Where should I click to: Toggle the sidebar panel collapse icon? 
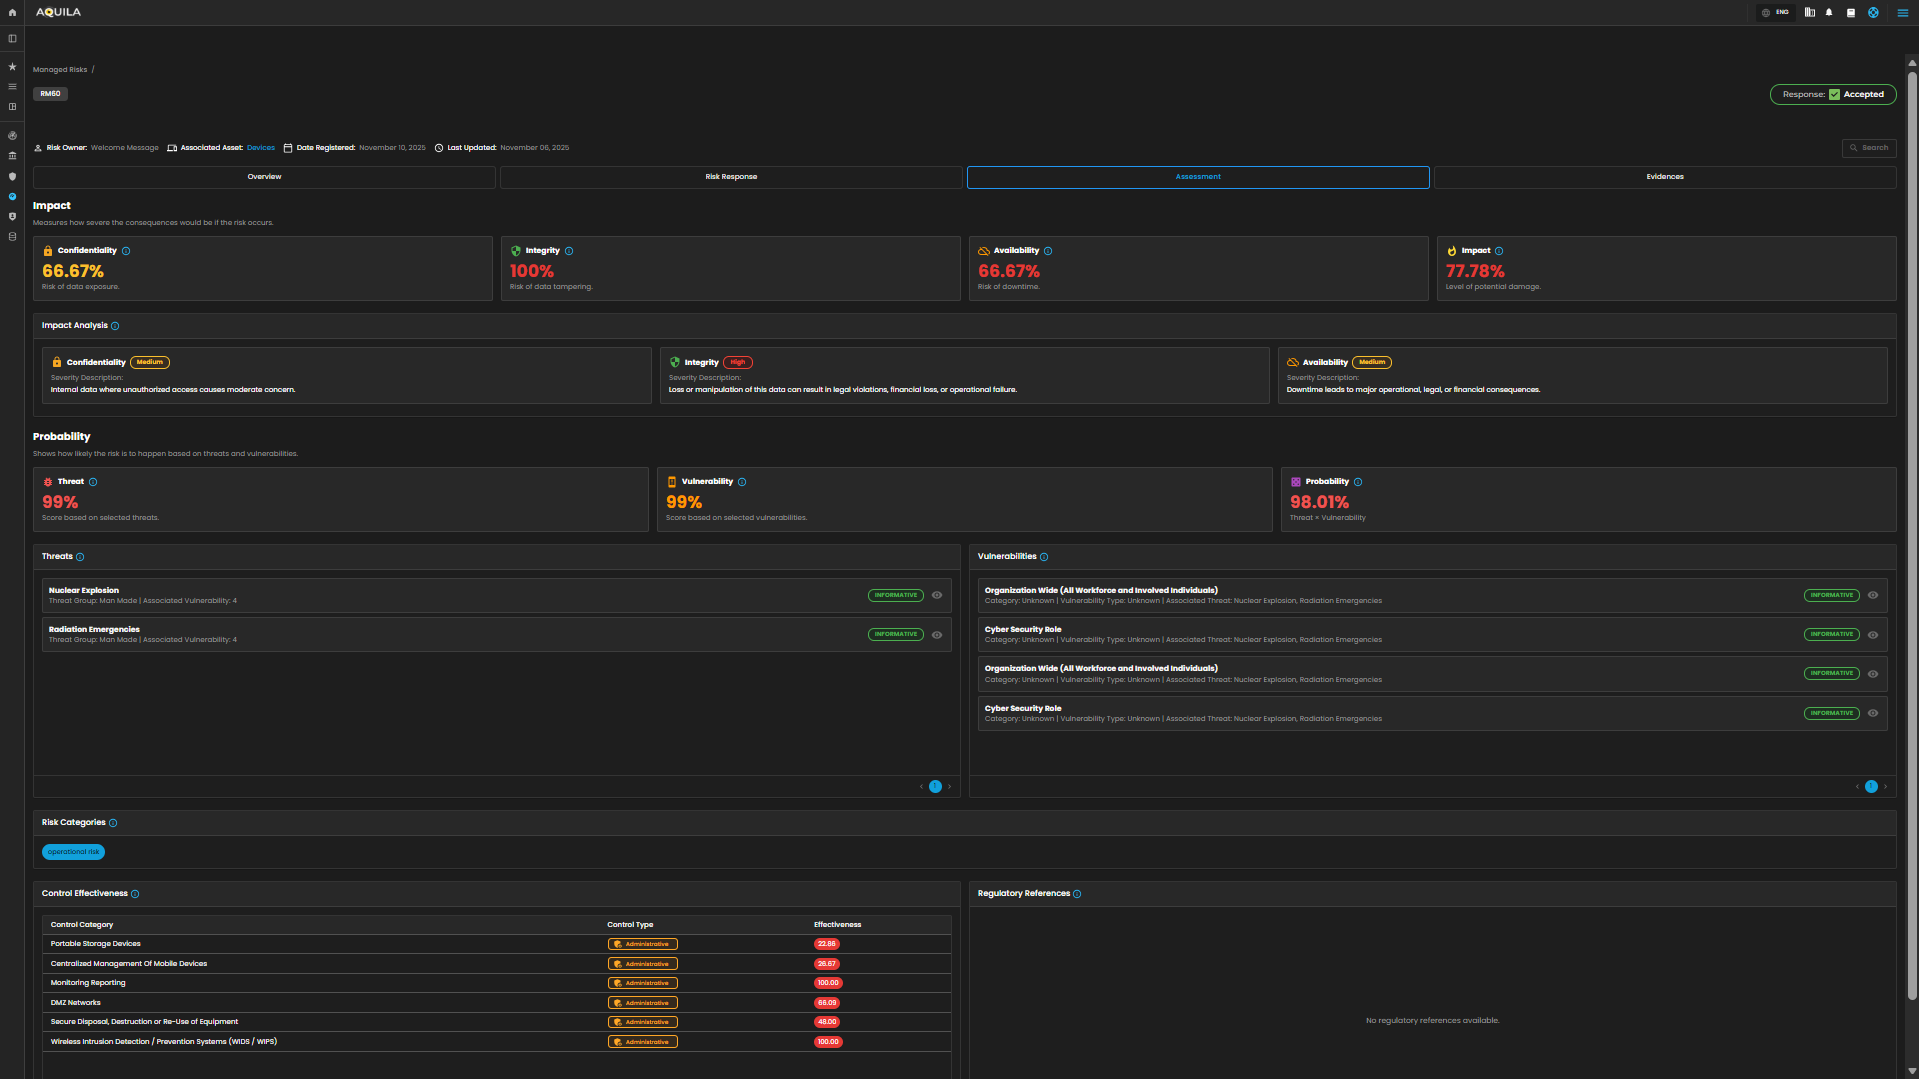click(12, 39)
